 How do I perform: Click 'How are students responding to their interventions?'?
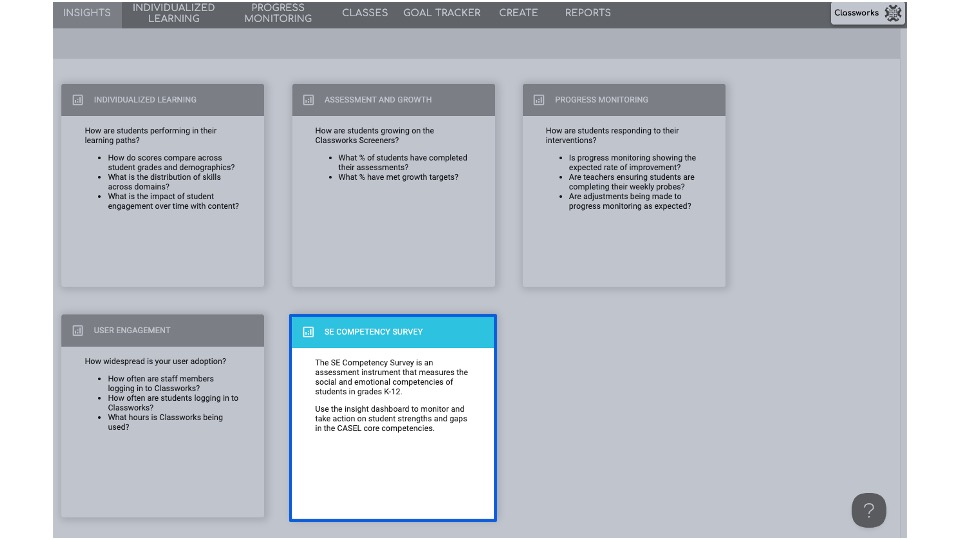coord(612,135)
